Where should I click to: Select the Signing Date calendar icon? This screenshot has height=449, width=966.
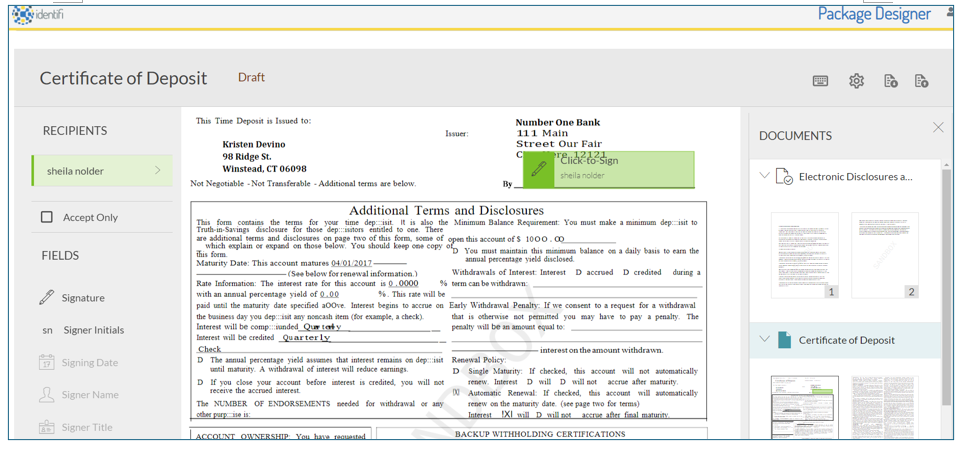[46, 362]
